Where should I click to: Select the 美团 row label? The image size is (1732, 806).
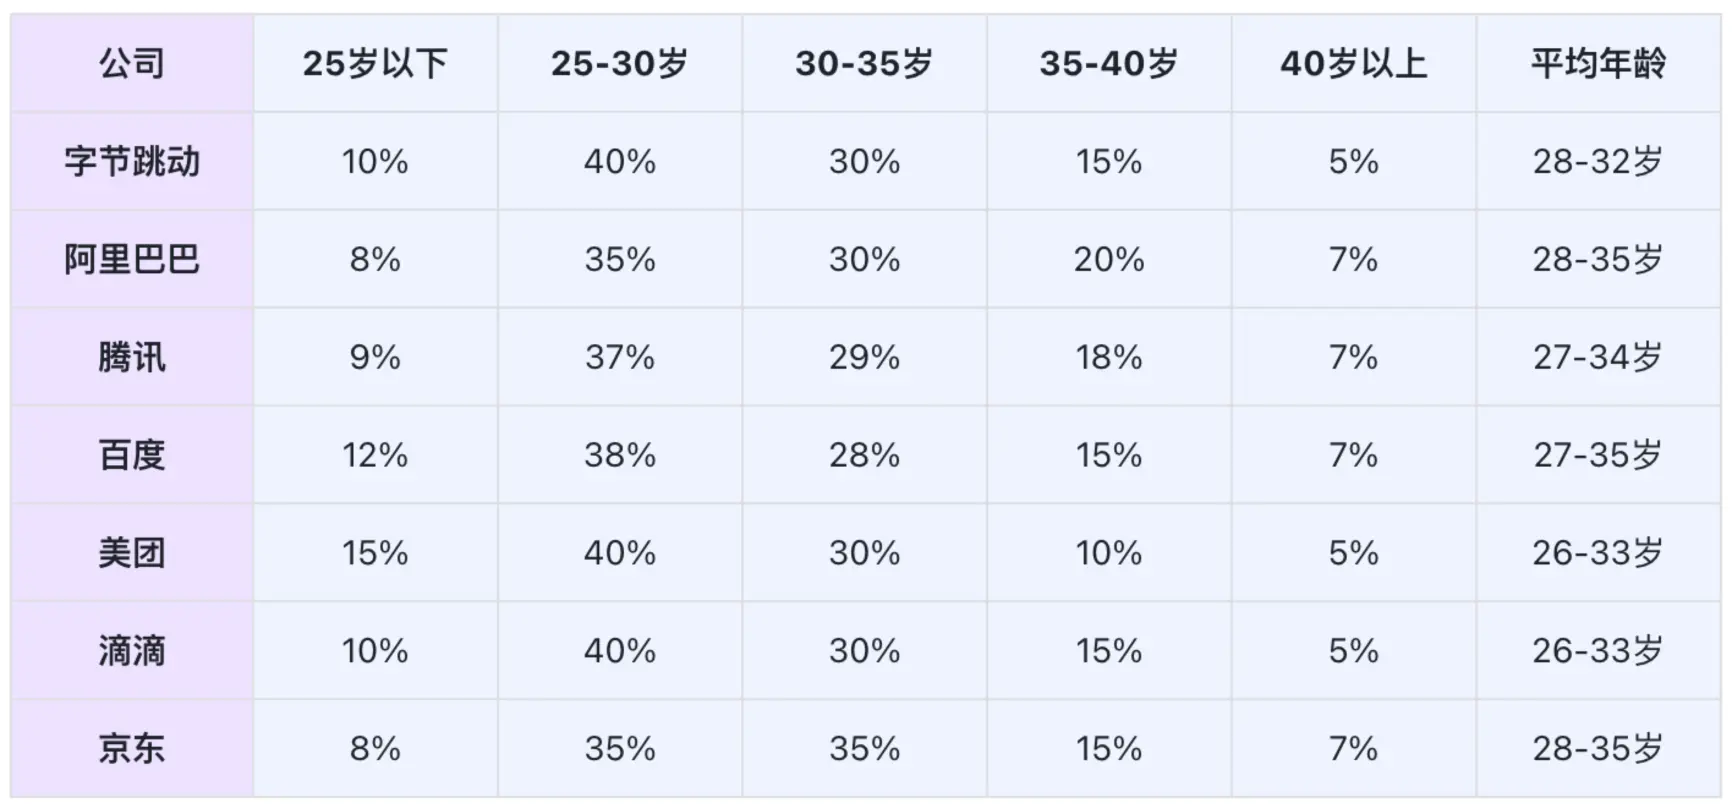click(132, 553)
